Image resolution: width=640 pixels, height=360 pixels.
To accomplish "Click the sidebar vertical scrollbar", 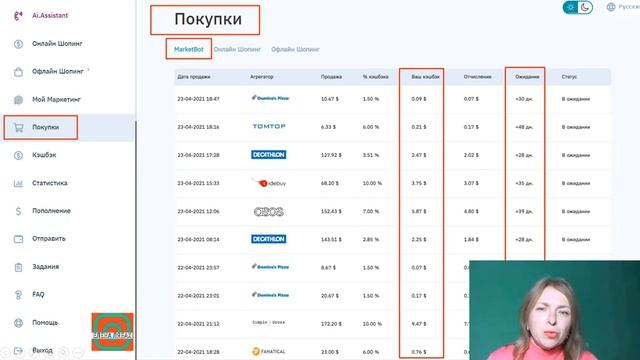I will click(136, 241).
